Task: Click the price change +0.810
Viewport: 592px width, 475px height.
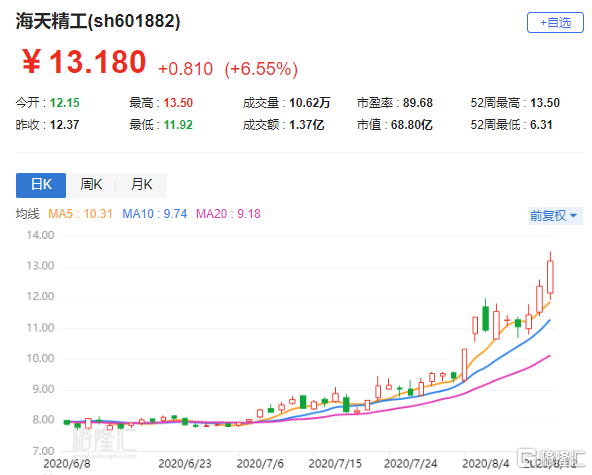Action: (185, 69)
